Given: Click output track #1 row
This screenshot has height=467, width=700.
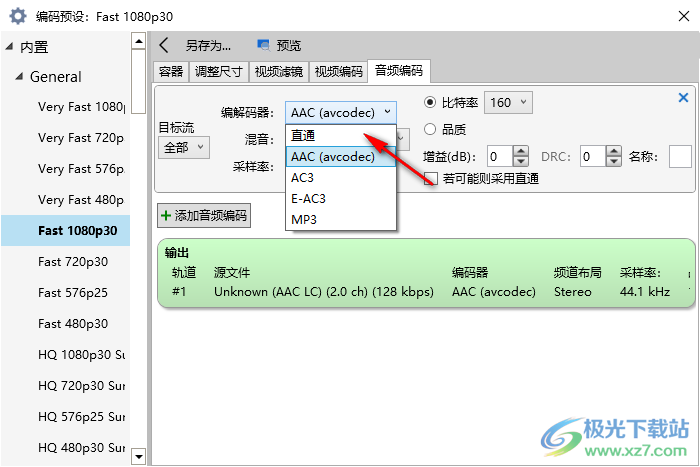Looking at the screenshot, I should pyautogui.click(x=426, y=292).
